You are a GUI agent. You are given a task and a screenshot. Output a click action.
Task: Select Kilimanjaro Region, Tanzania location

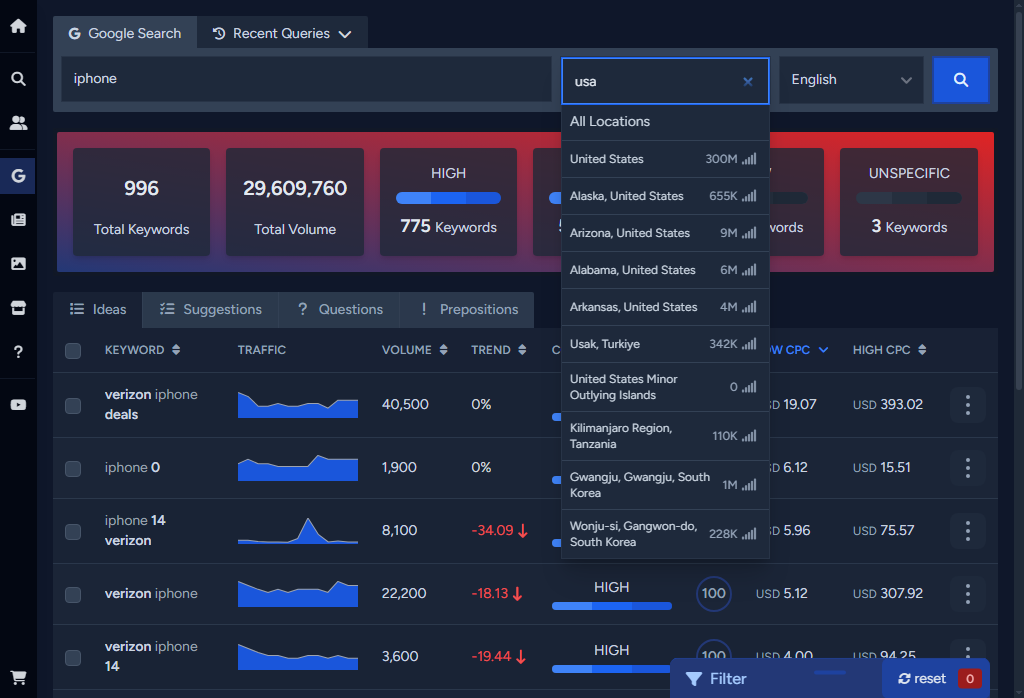(665, 436)
